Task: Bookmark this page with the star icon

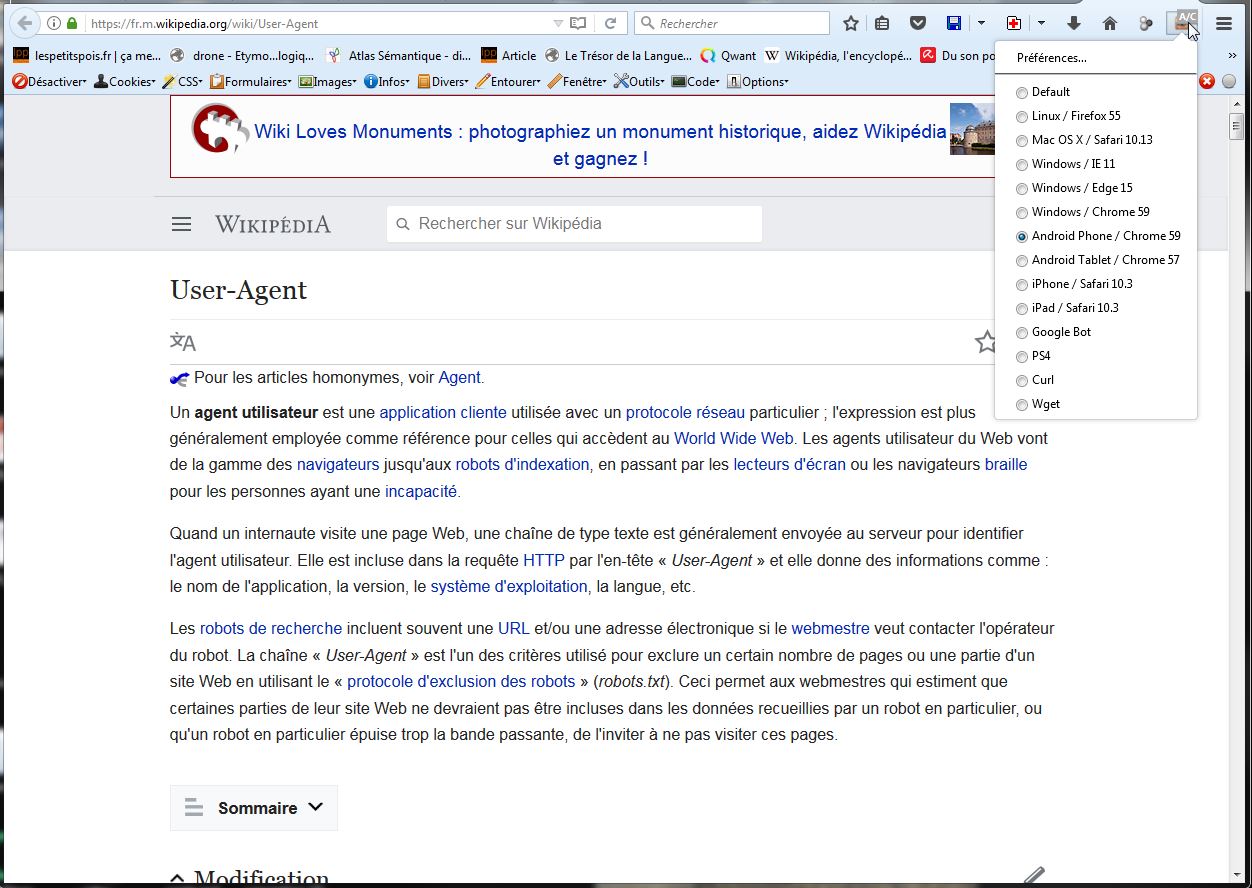Action: pyautogui.click(x=851, y=23)
